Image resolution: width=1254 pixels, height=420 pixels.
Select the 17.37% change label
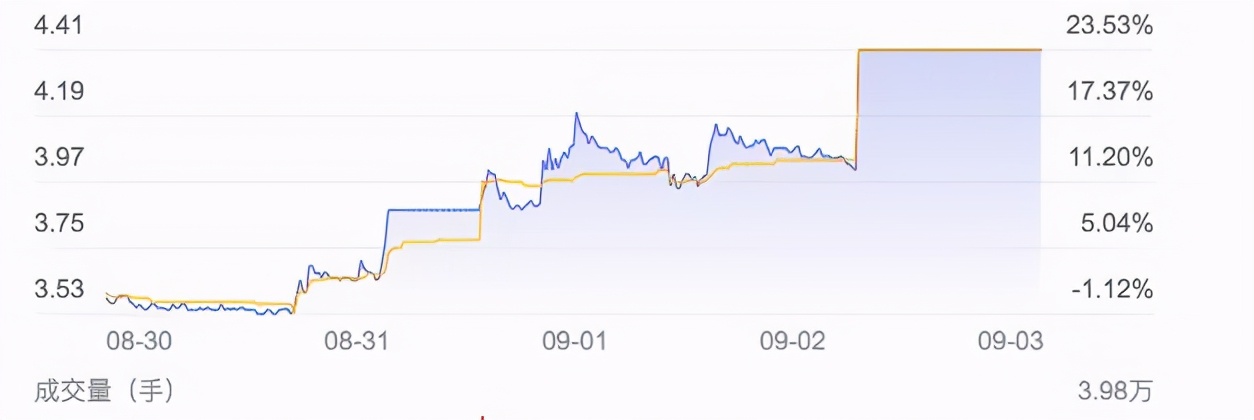(1109, 92)
